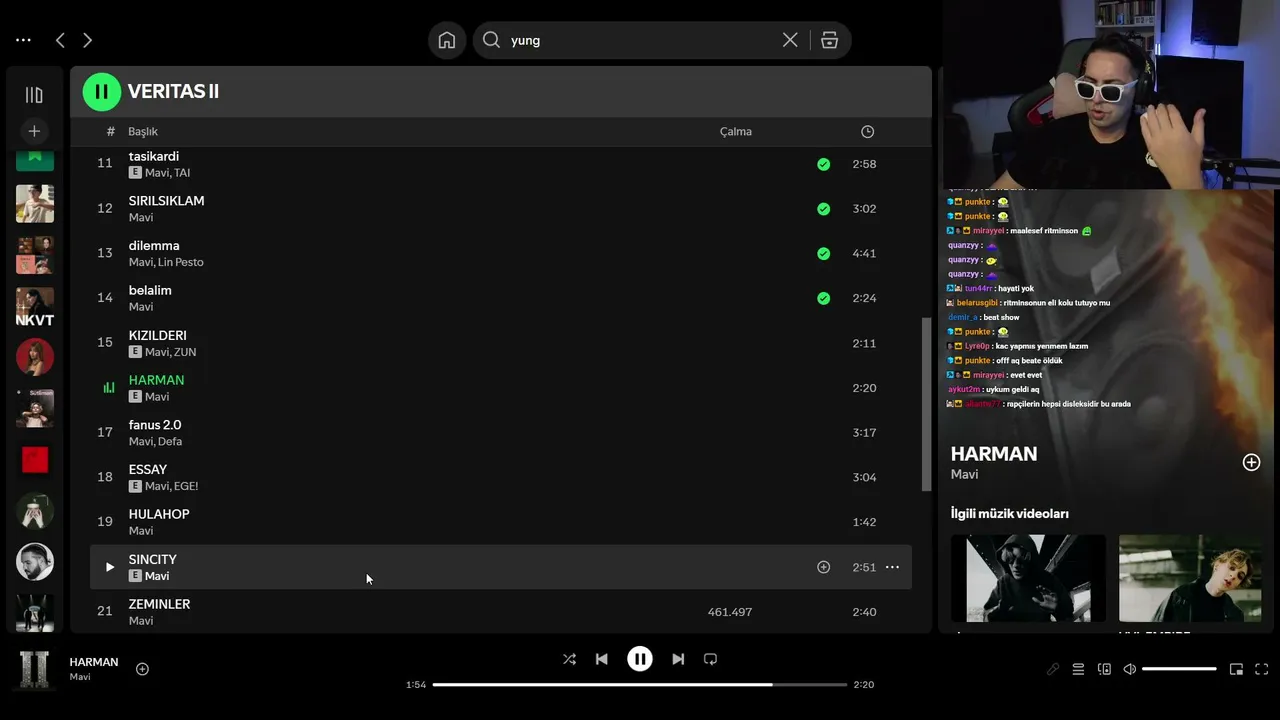The image size is (1280, 720).
Task: Open artist EGE! from ESSAY row
Action: (x=186, y=486)
